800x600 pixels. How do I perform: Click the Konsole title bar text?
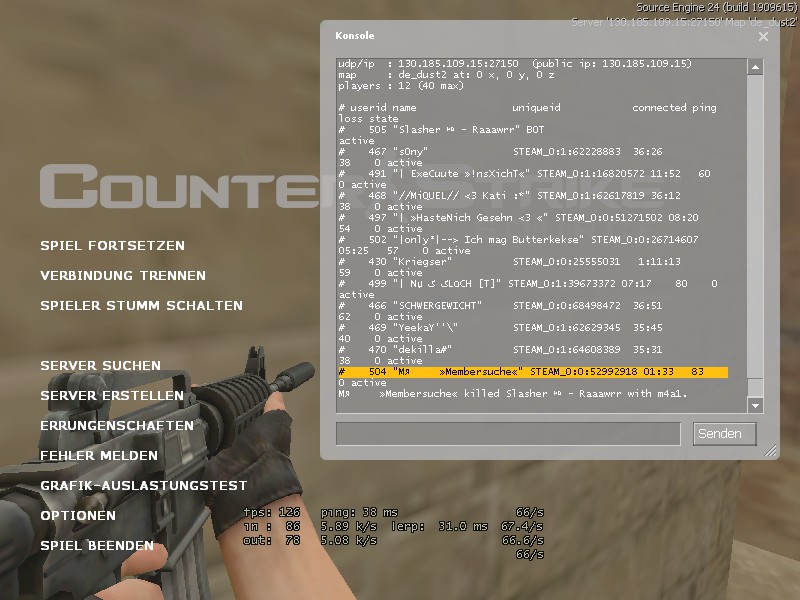coord(355,36)
